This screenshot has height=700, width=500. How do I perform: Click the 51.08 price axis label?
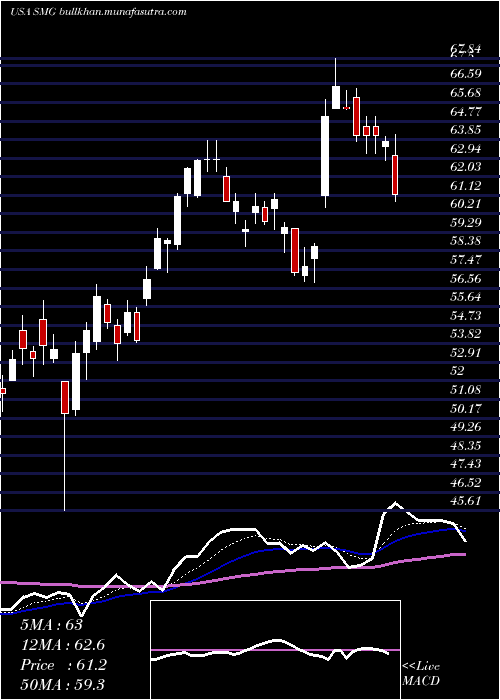point(466,389)
